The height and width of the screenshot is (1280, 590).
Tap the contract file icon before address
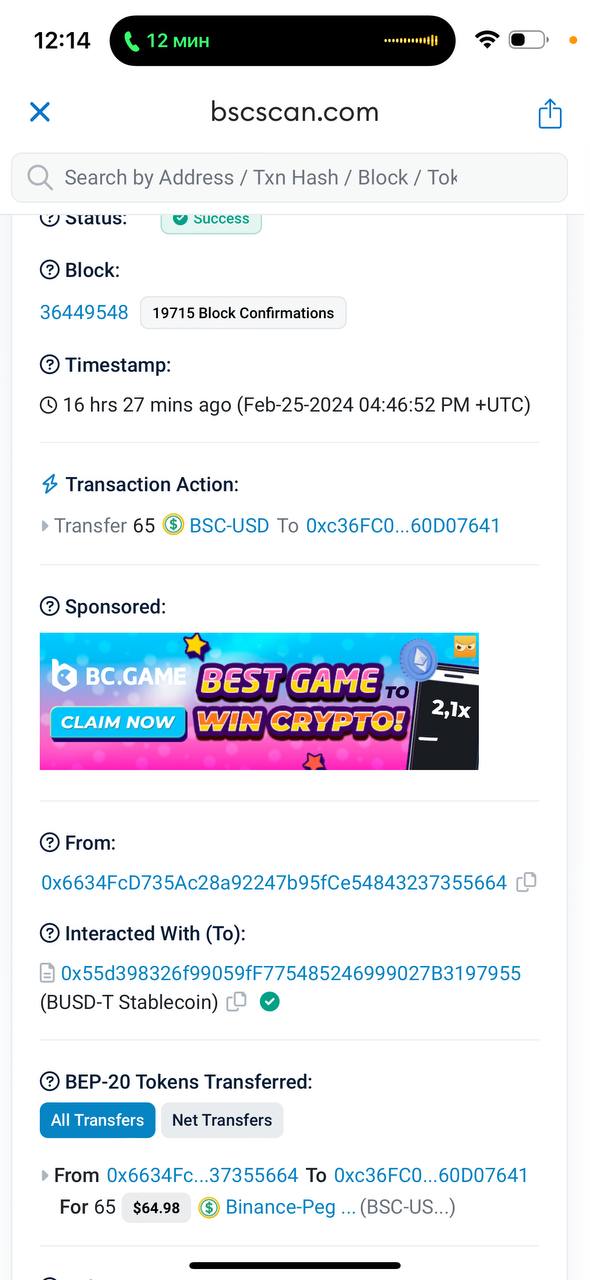click(47, 973)
